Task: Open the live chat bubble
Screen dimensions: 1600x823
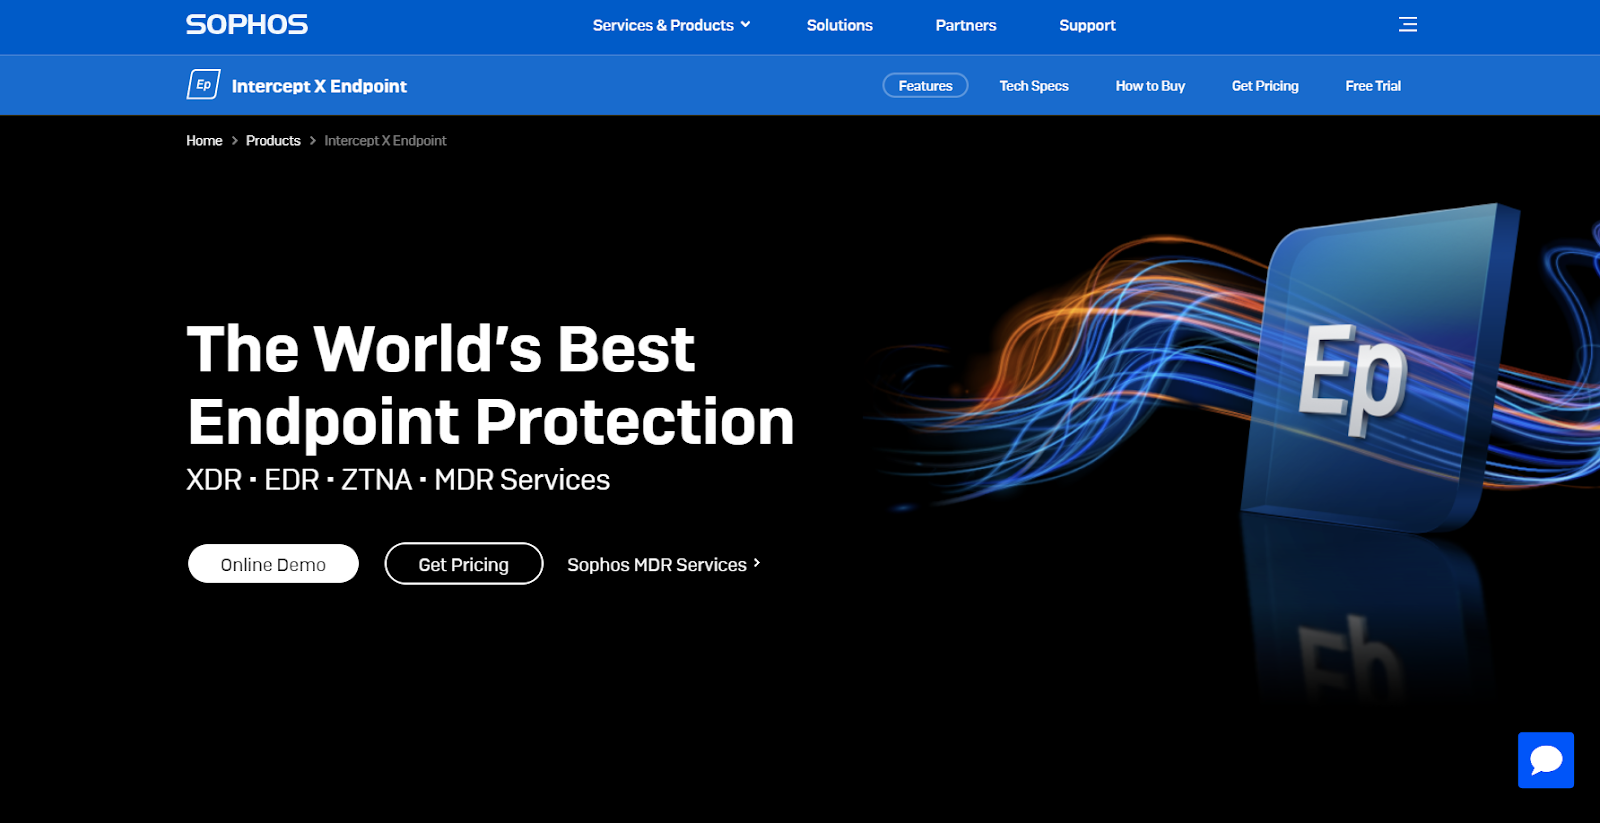Action: tap(1546, 760)
